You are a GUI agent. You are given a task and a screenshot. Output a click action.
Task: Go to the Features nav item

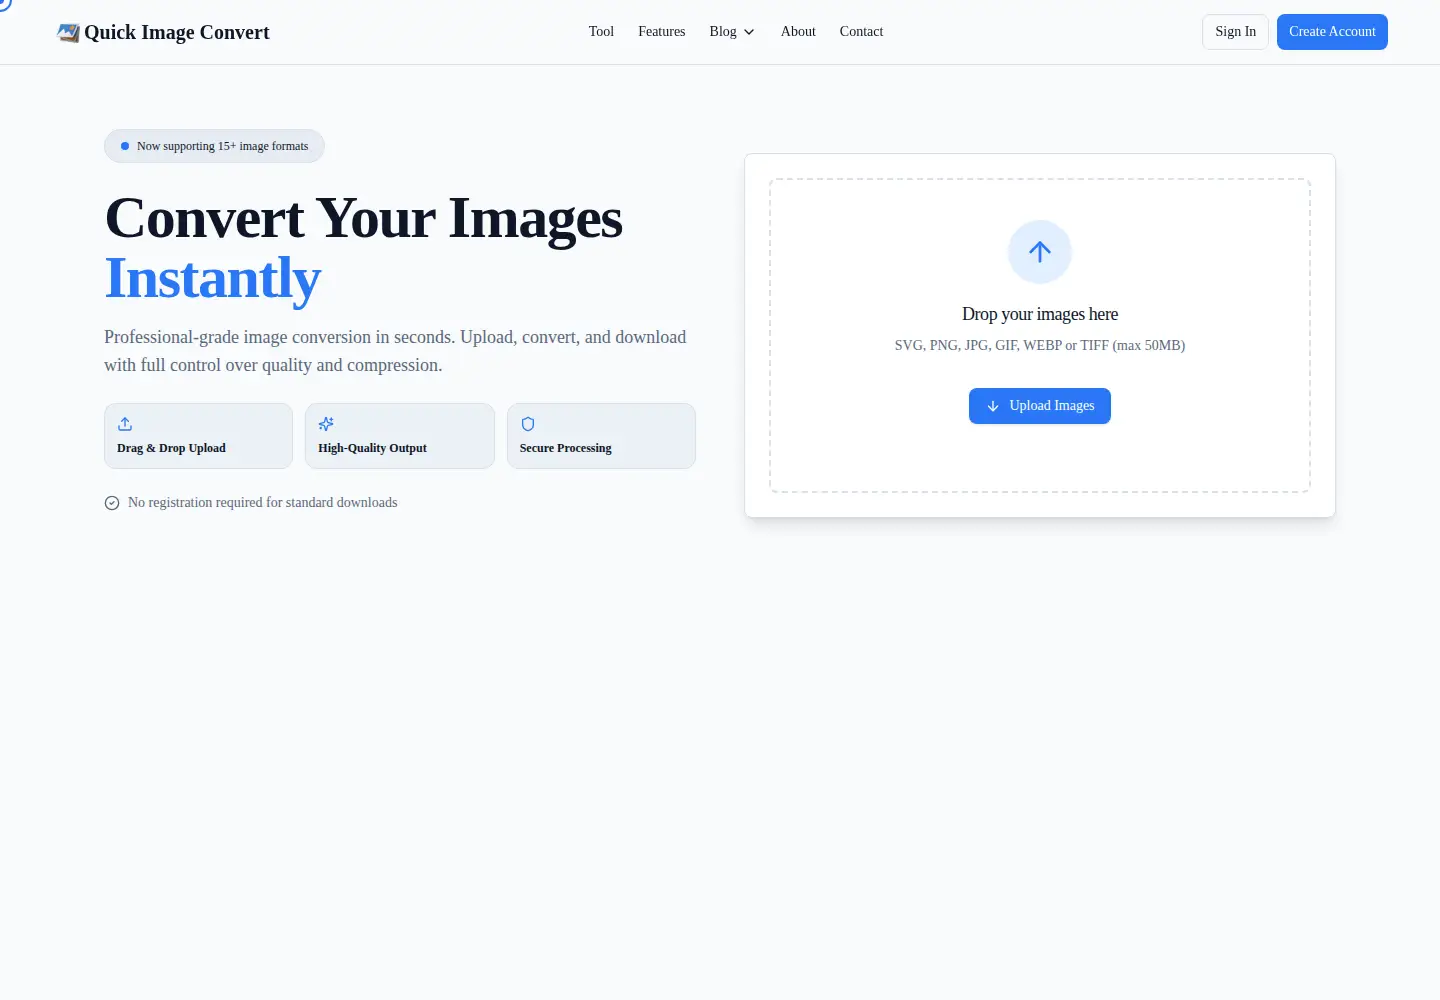pos(662,32)
